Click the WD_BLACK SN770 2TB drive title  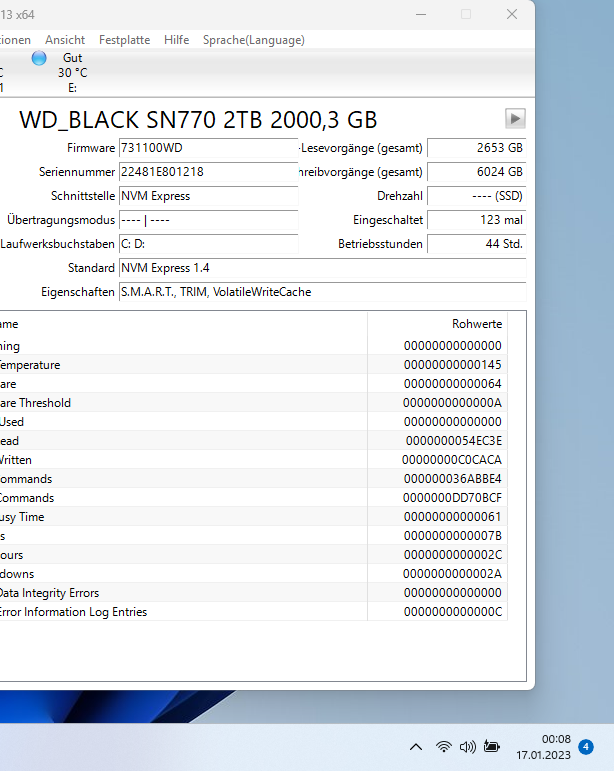point(198,120)
